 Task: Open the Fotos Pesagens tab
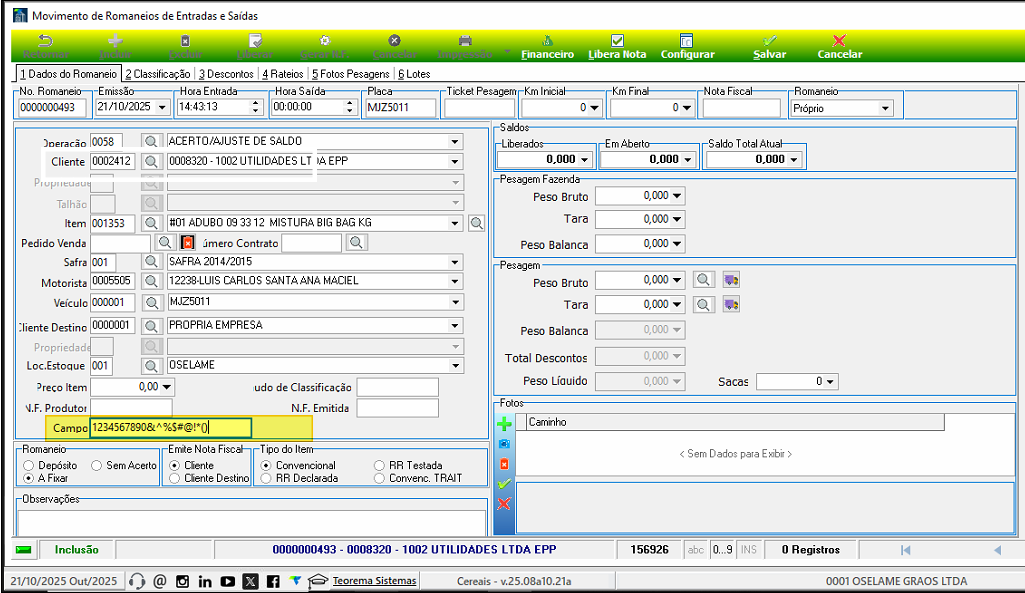click(x=350, y=73)
